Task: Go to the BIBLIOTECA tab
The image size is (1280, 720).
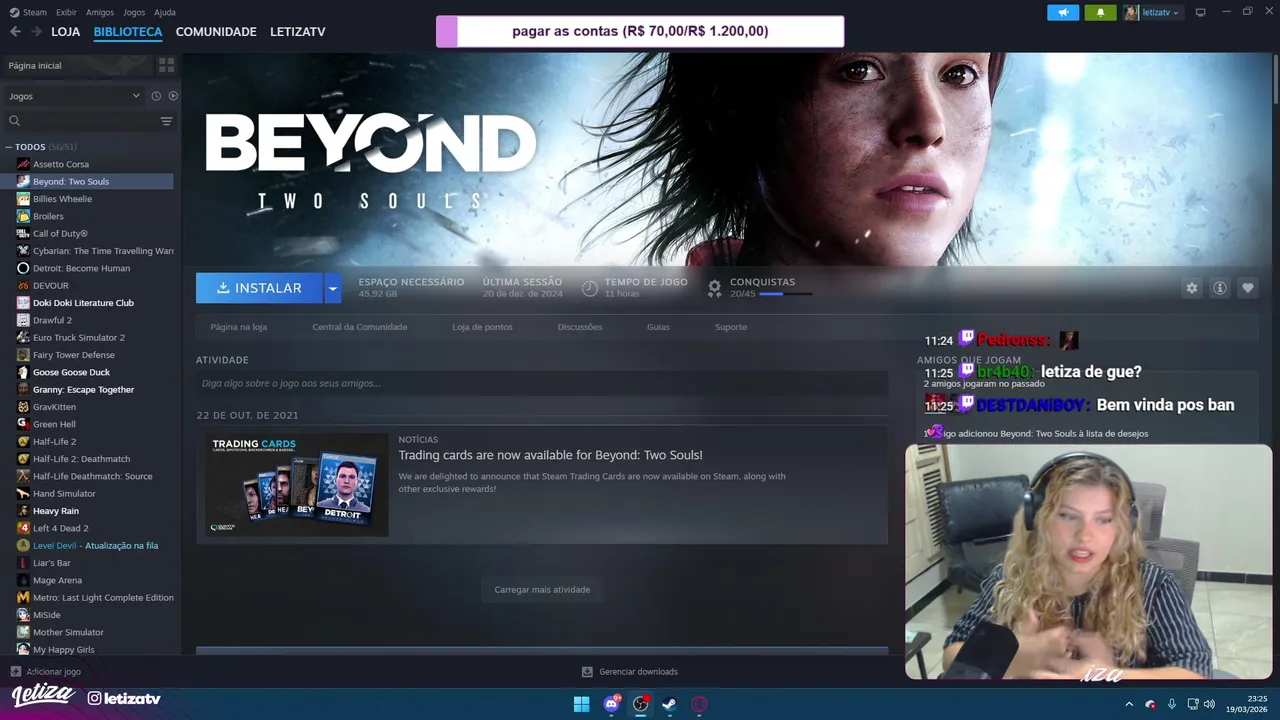Action: [x=128, y=32]
